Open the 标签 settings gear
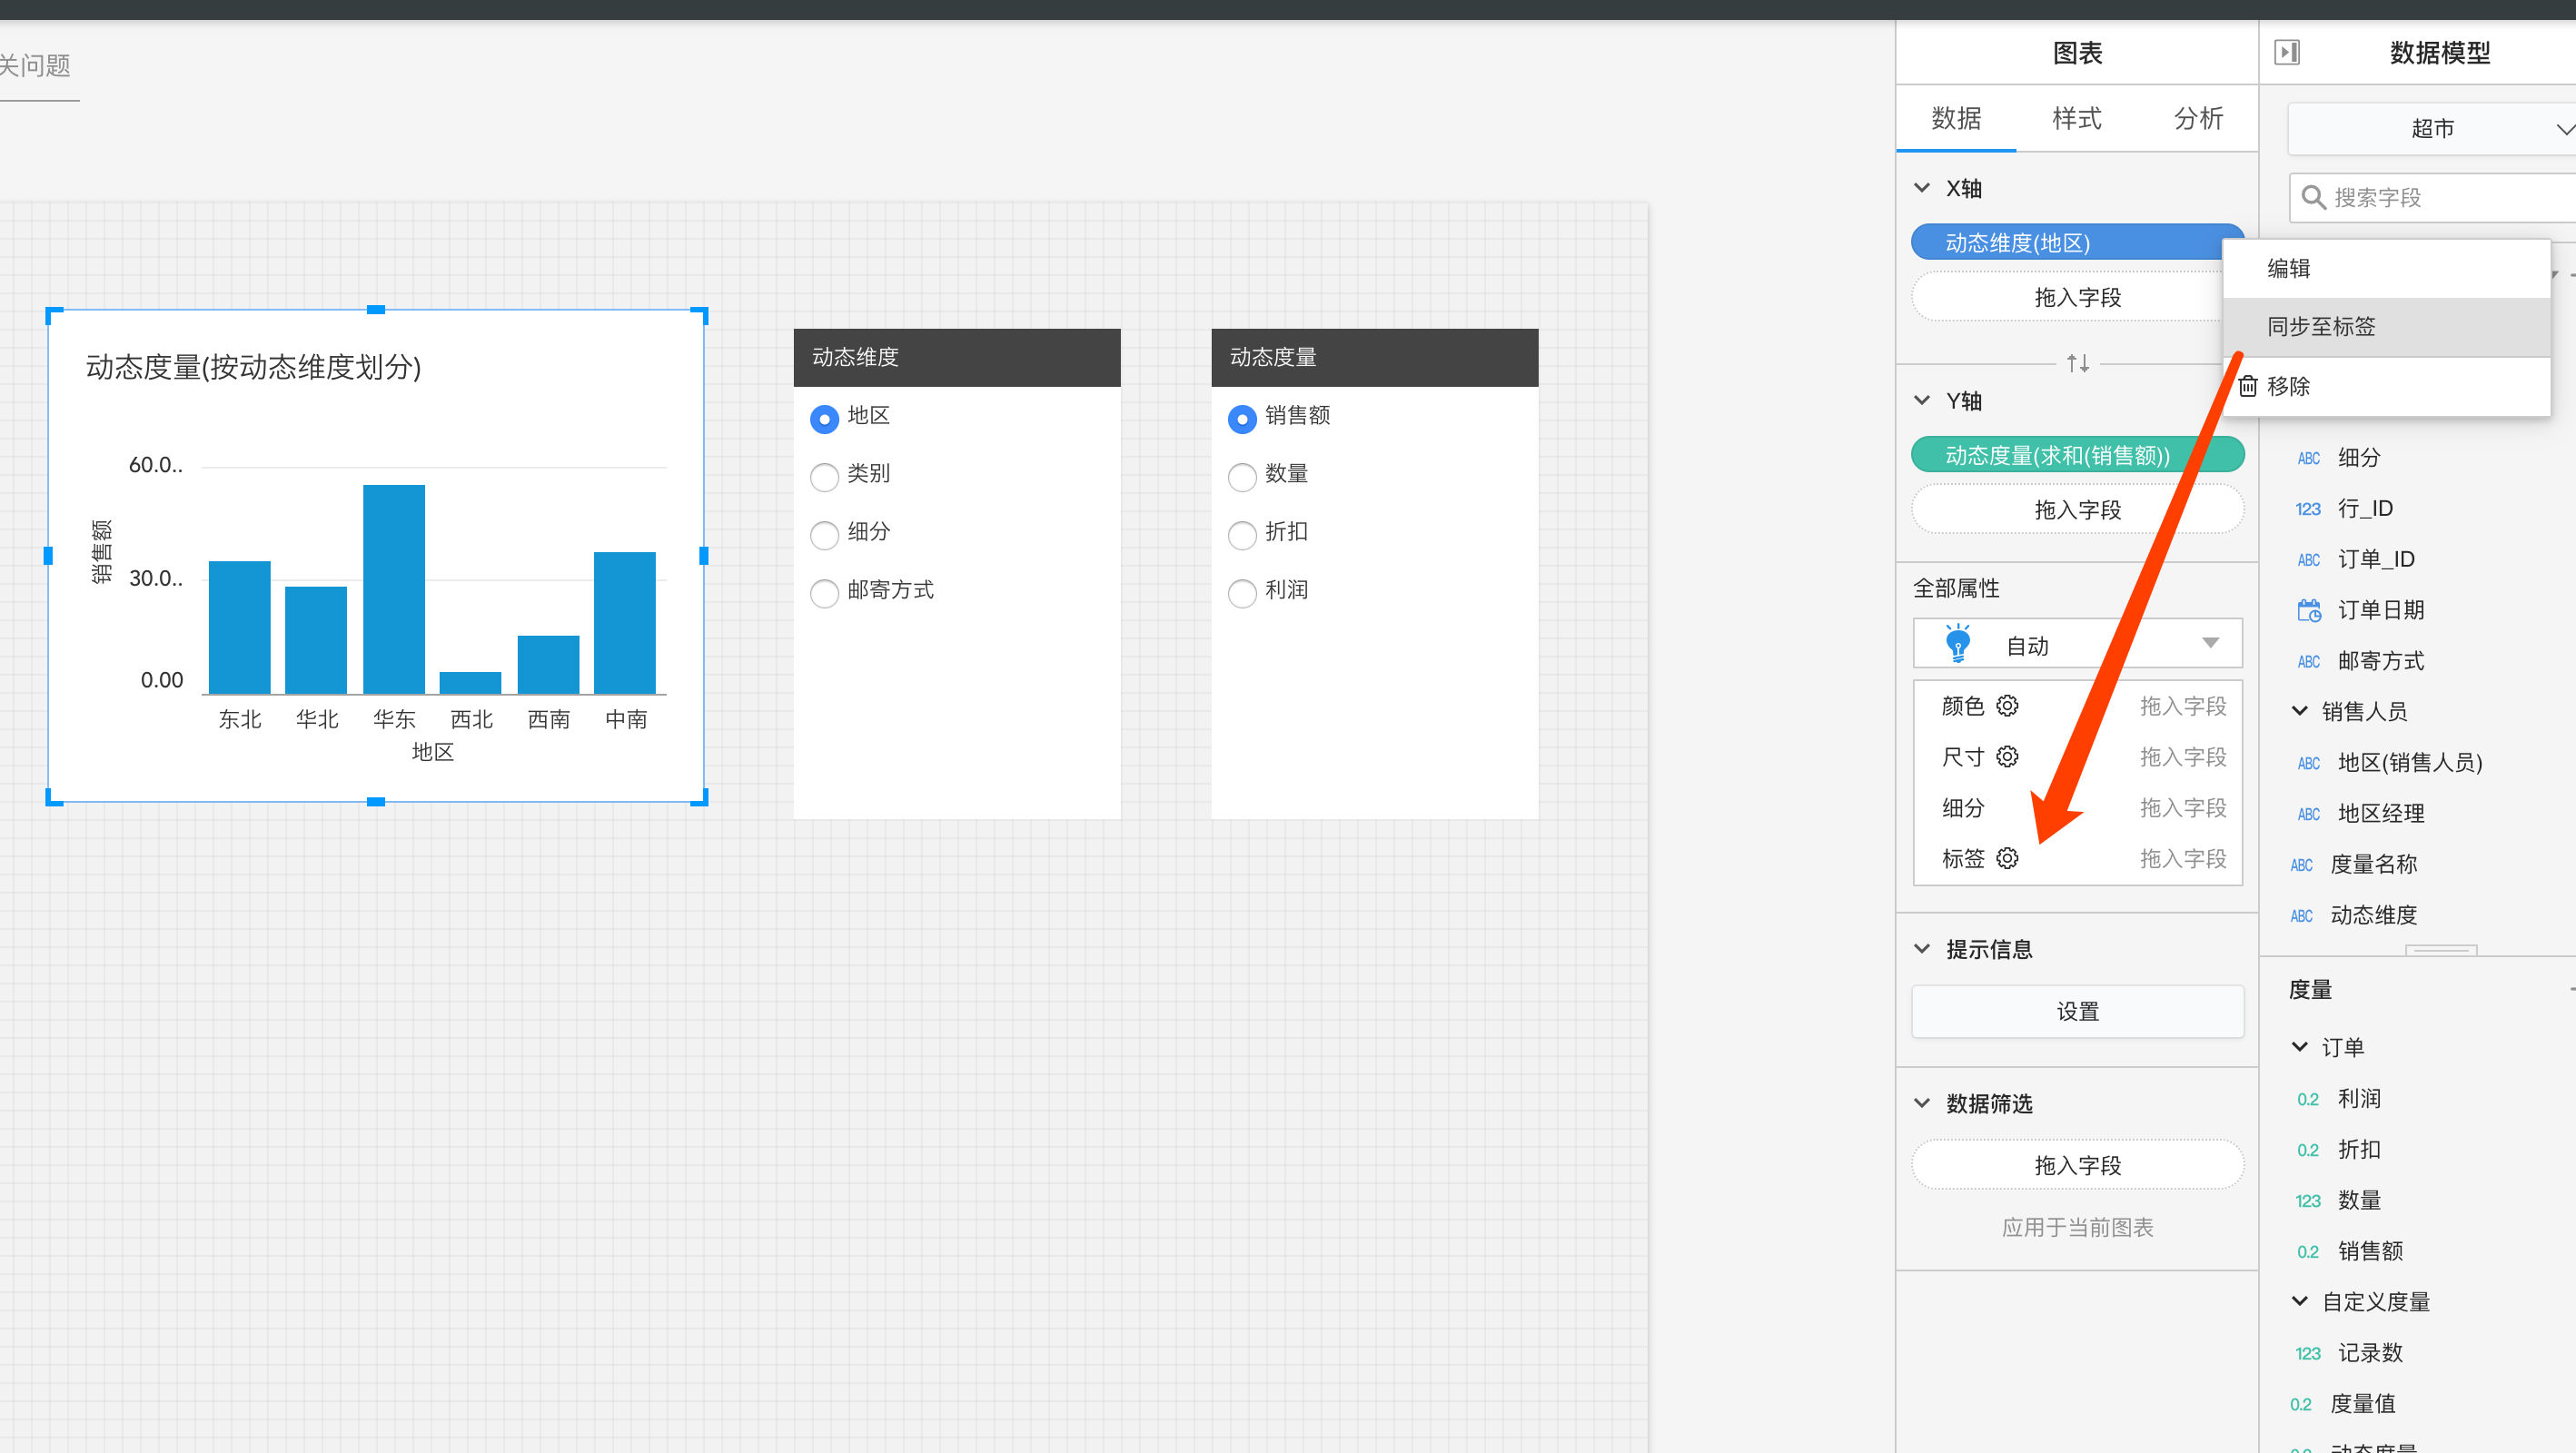Viewport: 2576px width, 1453px height. pos(2007,858)
